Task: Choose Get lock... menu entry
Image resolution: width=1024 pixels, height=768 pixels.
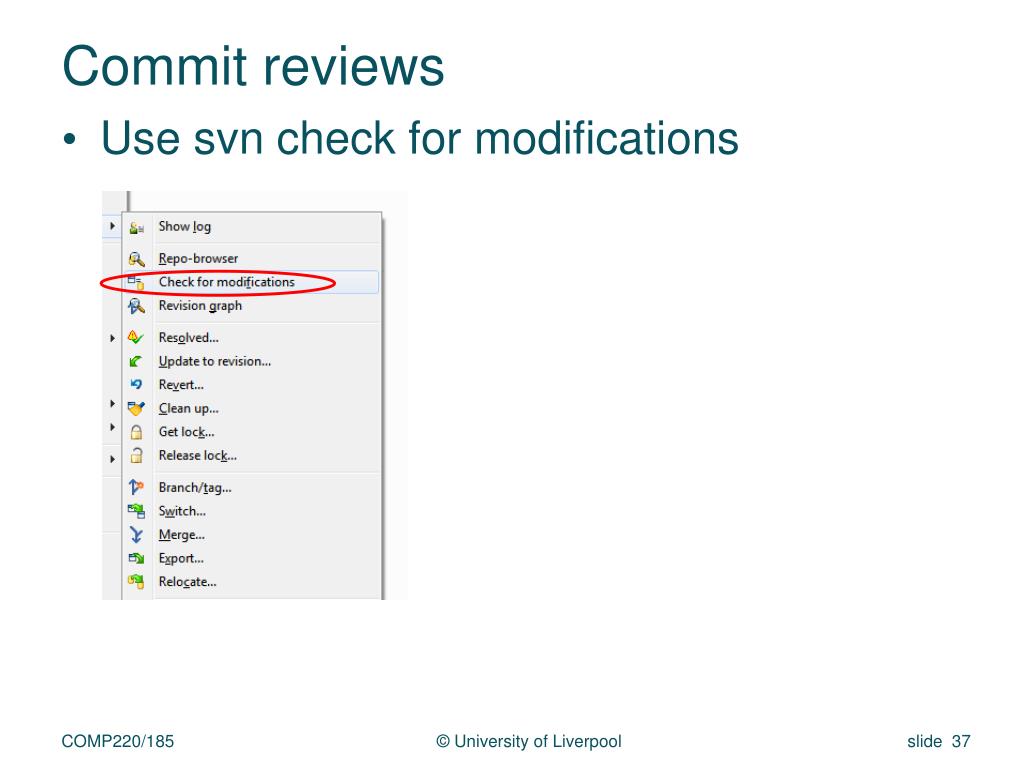Action: 251,432
